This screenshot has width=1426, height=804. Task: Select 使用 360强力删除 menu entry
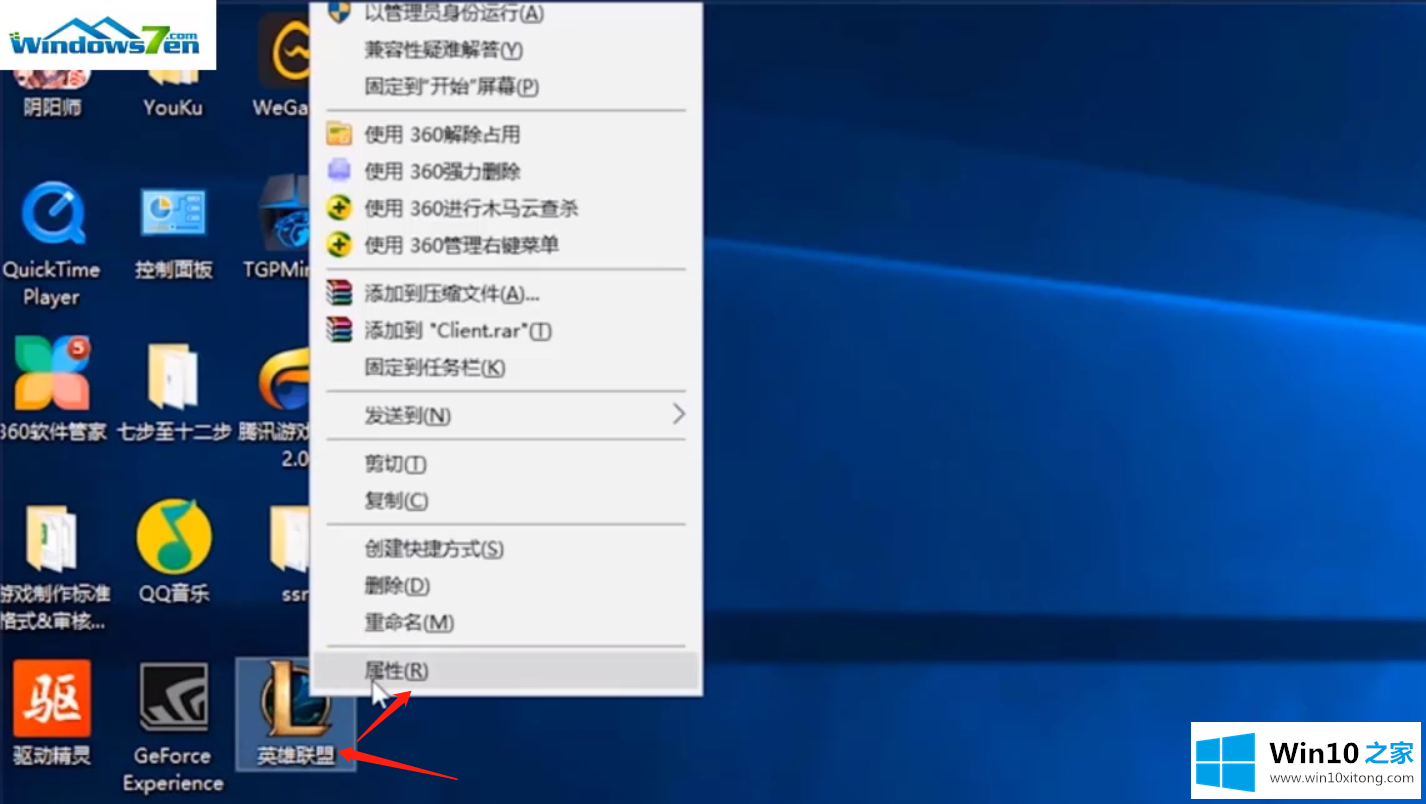click(506, 171)
